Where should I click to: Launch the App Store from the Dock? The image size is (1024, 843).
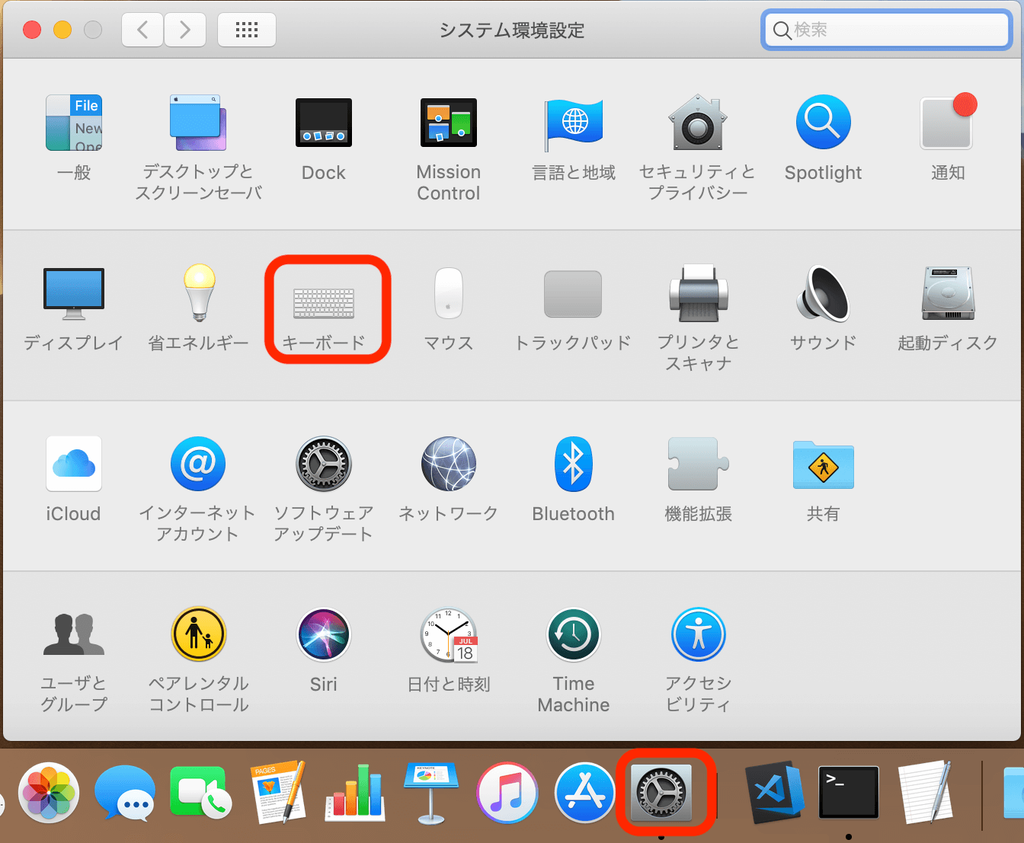click(585, 792)
